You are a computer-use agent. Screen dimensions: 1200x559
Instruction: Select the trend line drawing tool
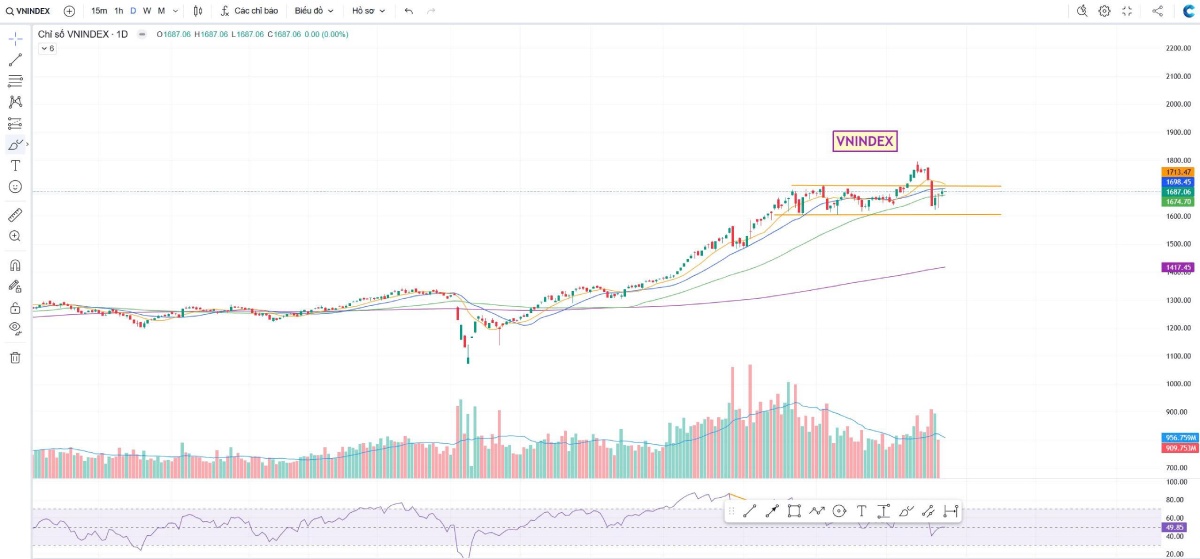click(15, 60)
